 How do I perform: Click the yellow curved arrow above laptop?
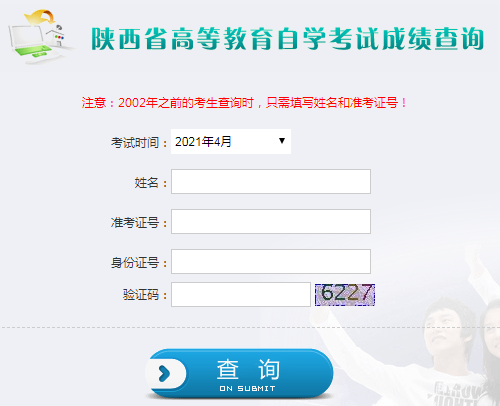[x=40, y=17]
